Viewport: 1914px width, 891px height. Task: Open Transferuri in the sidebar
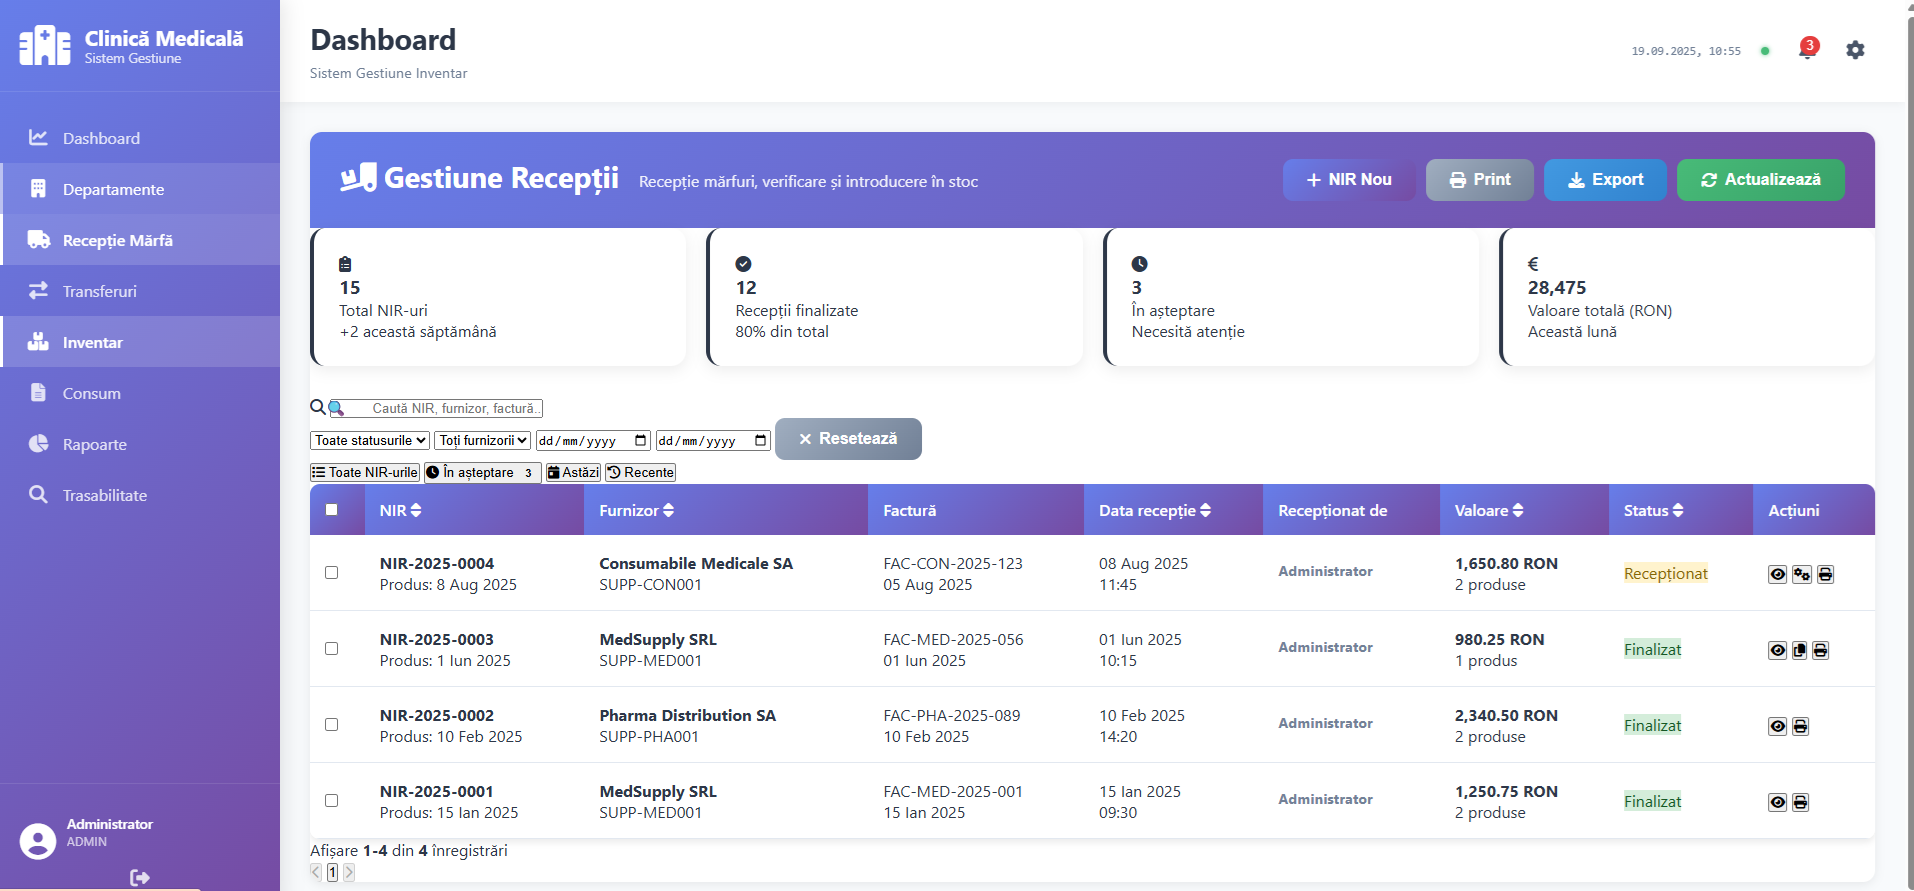[x=140, y=291]
